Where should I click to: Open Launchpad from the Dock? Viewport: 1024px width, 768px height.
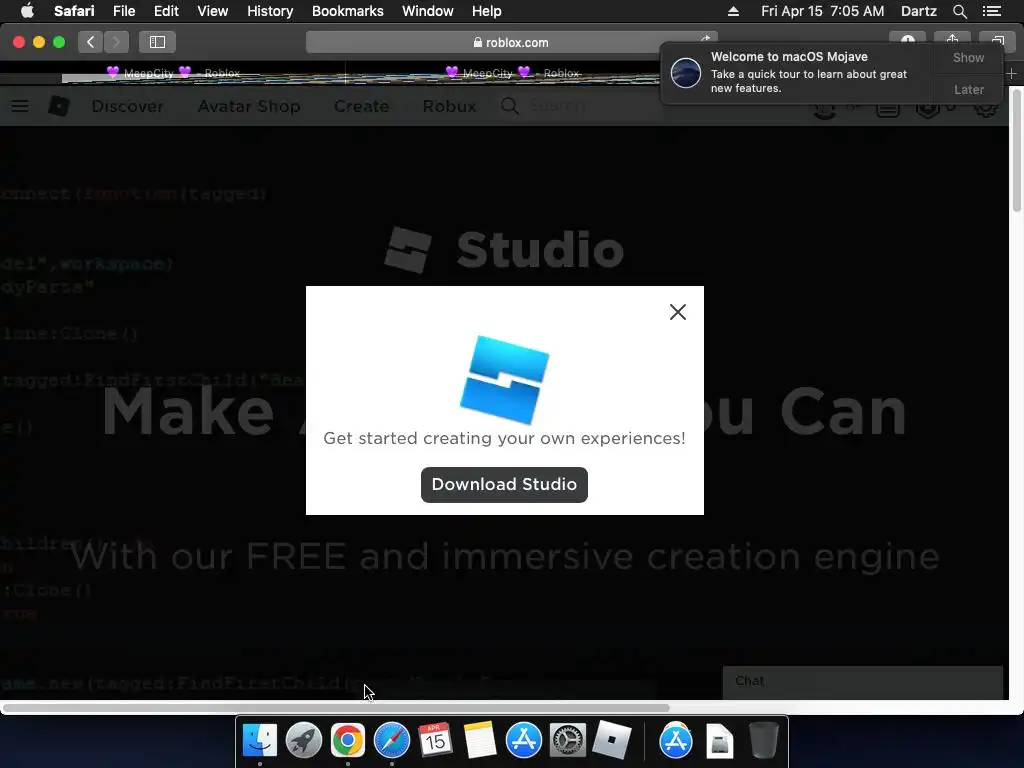click(x=304, y=741)
